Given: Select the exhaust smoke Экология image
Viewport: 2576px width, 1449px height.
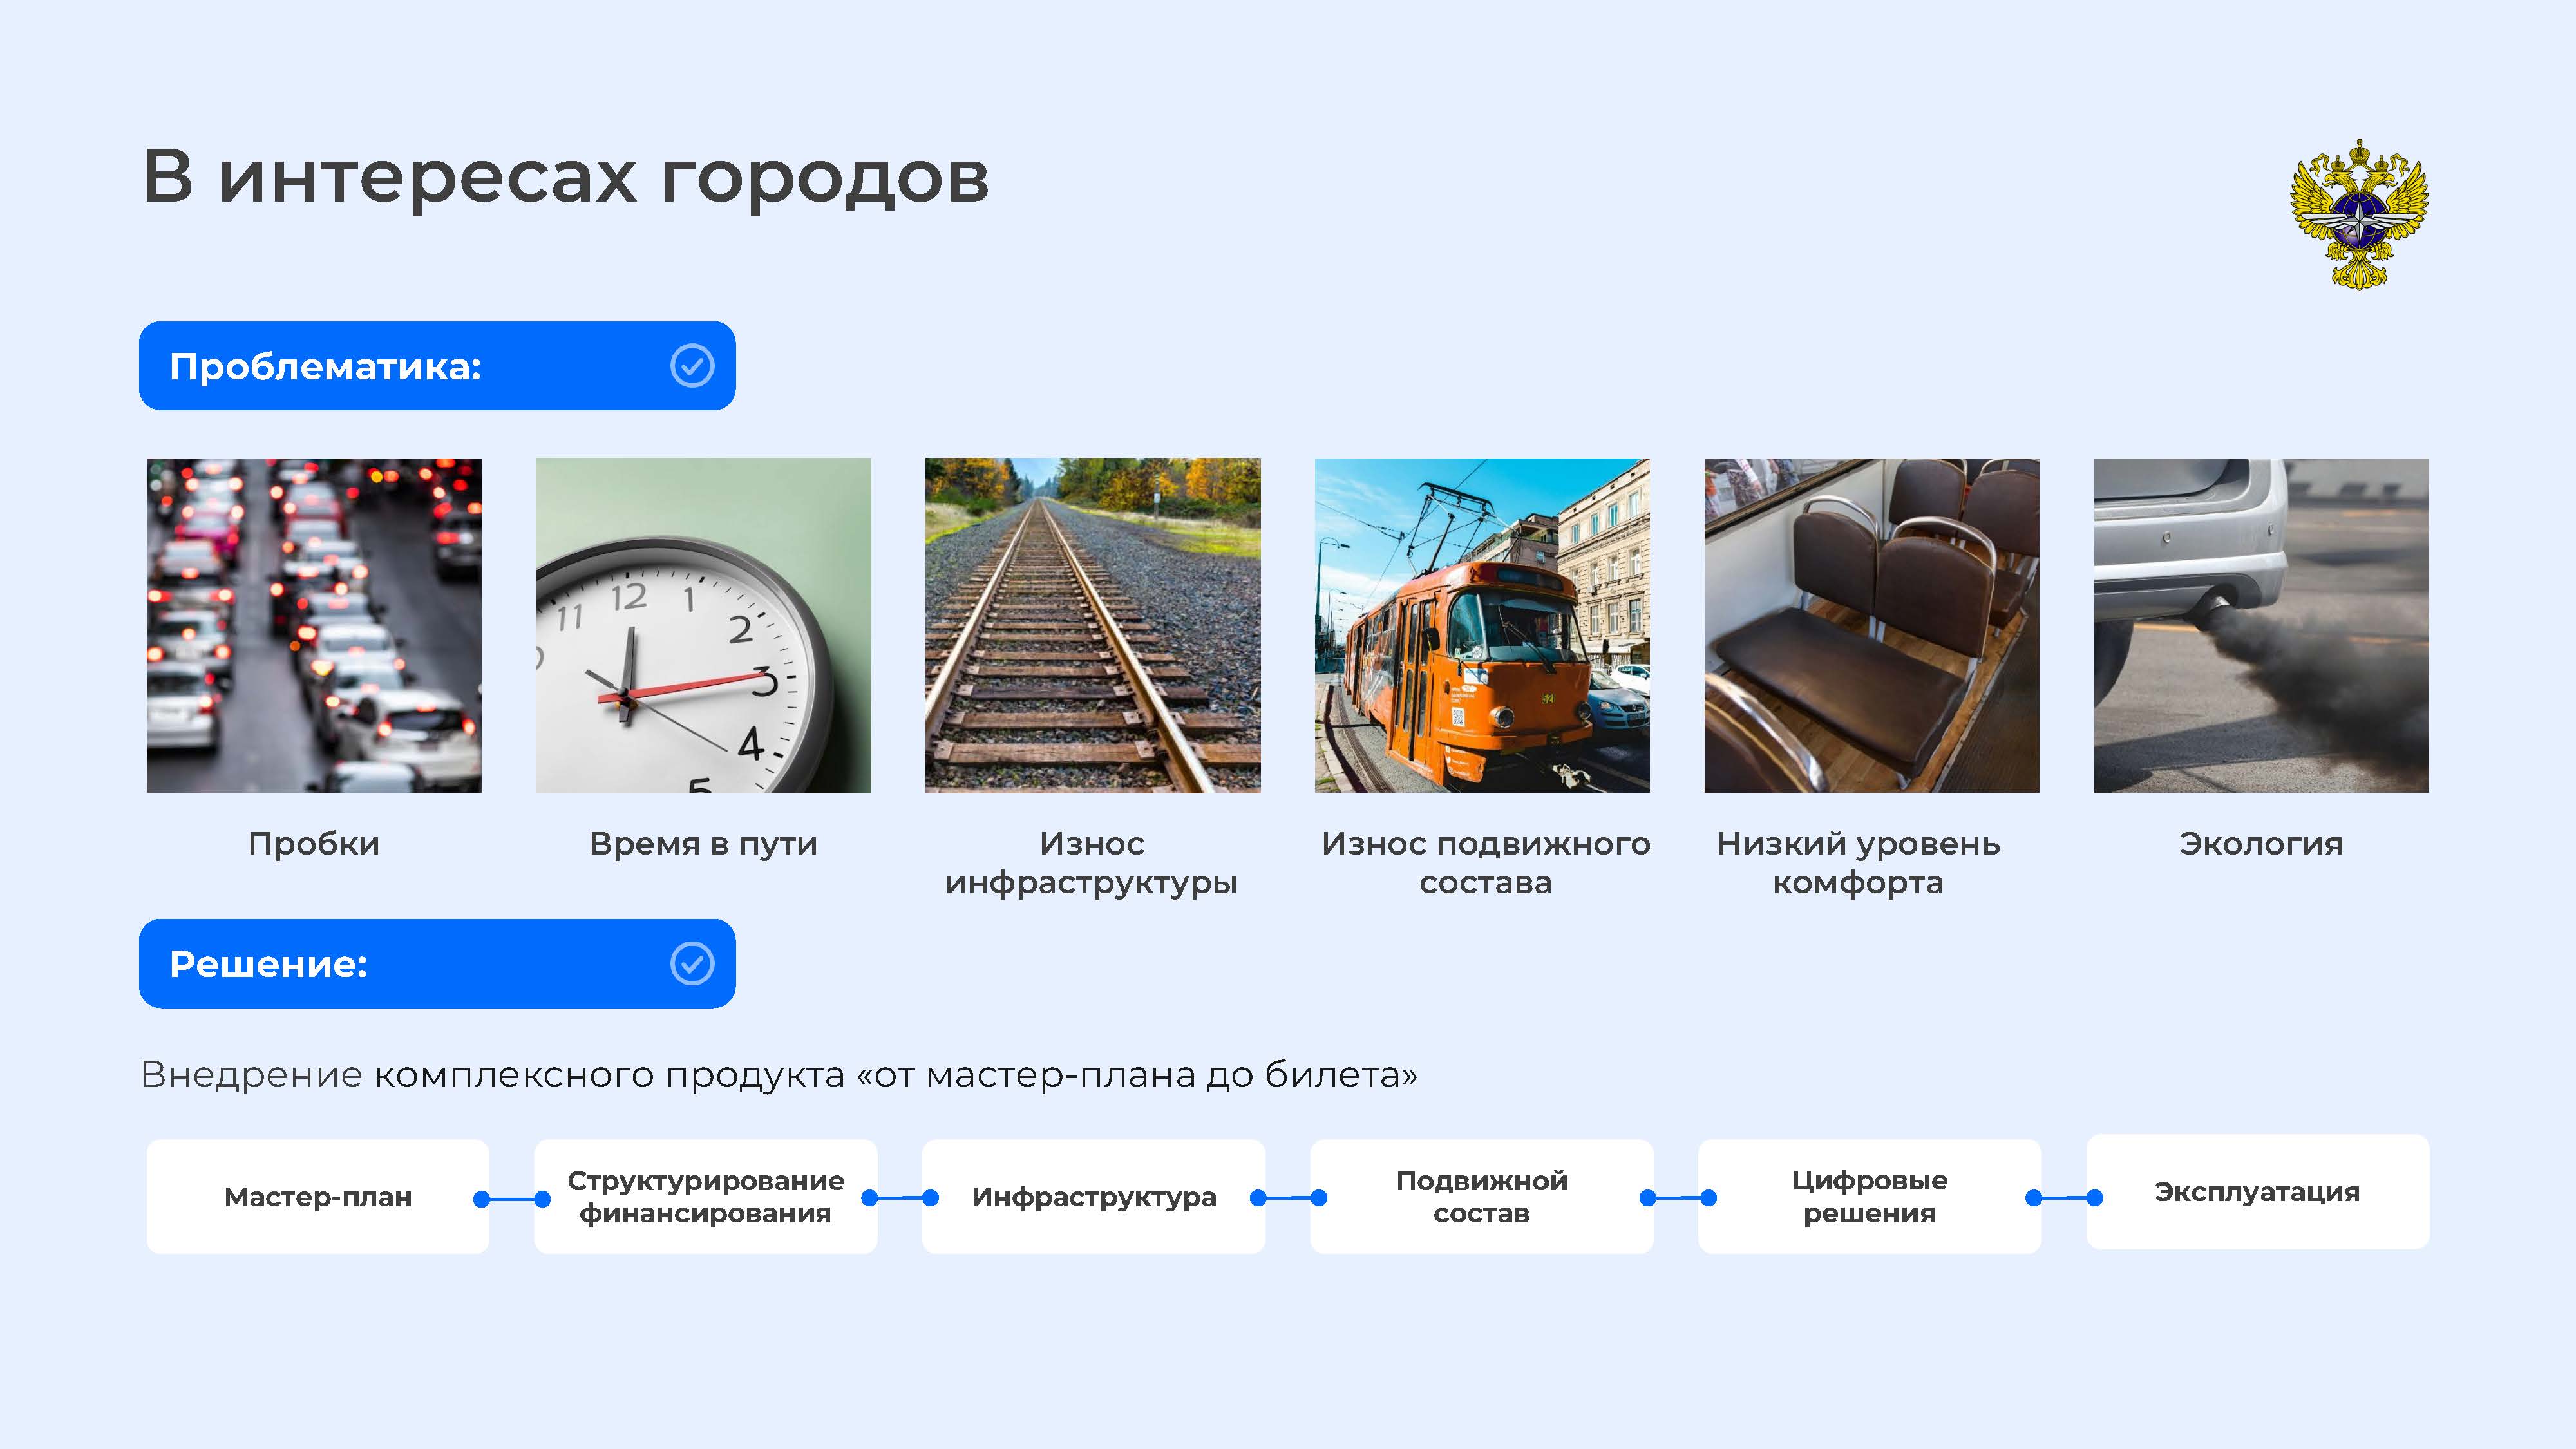Looking at the screenshot, I should (x=2261, y=626).
